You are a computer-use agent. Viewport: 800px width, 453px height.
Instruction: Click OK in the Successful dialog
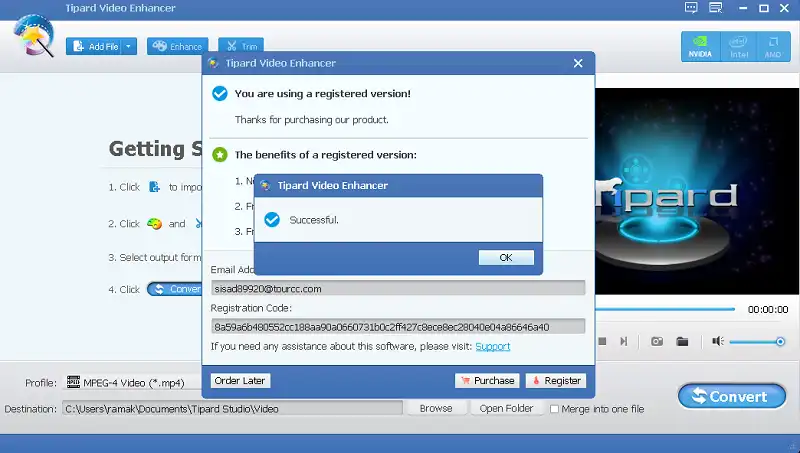coord(505,257)
